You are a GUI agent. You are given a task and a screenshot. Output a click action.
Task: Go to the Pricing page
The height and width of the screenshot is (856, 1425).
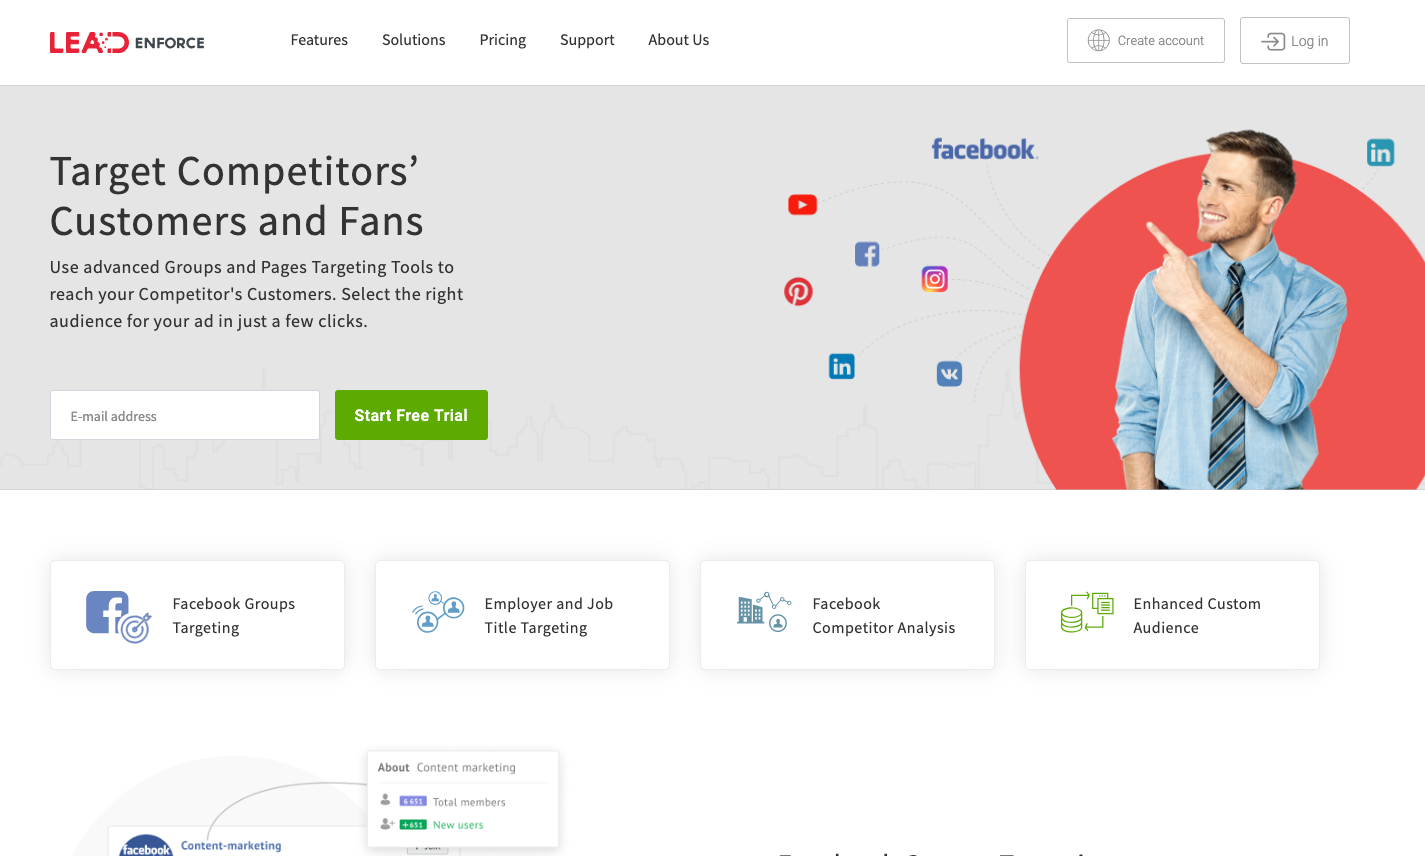502,40
